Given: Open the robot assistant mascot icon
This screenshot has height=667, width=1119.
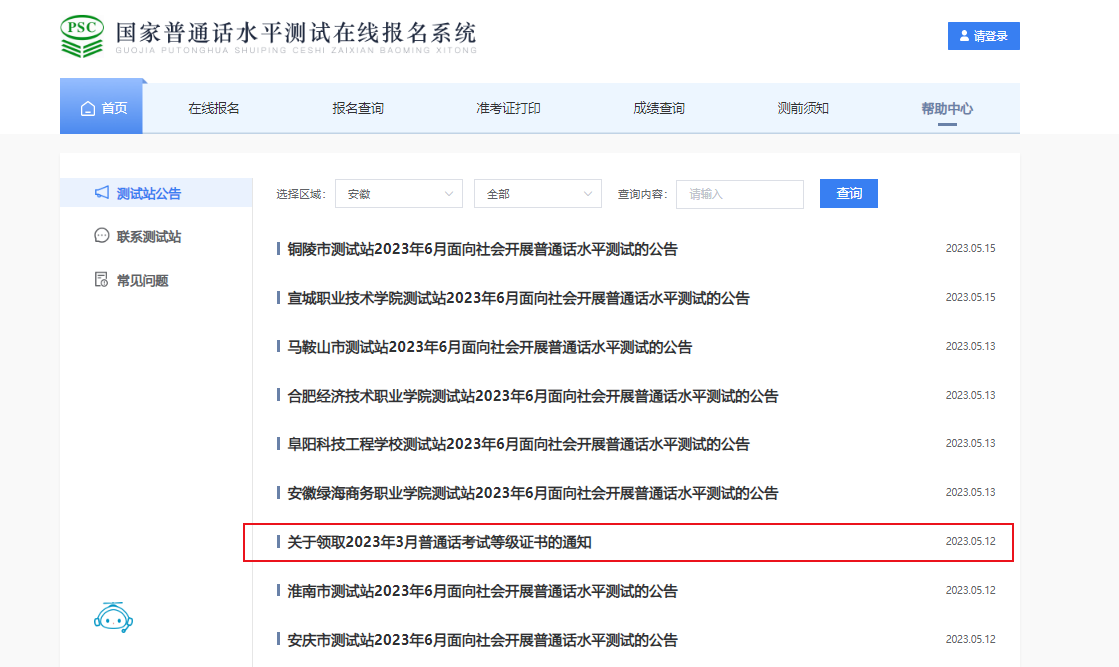Looking at the screenshot, I should point(113,619).
